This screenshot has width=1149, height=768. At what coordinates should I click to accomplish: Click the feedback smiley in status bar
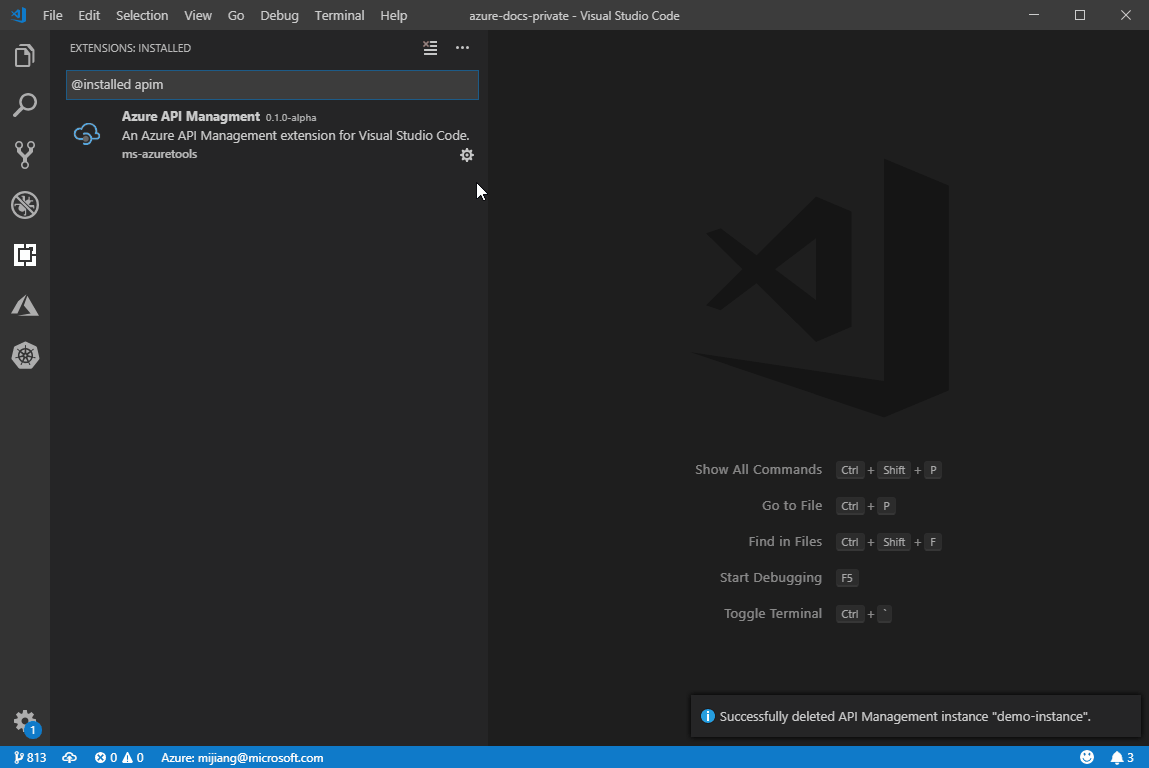pyautogui.click(x=1087, y=758)
